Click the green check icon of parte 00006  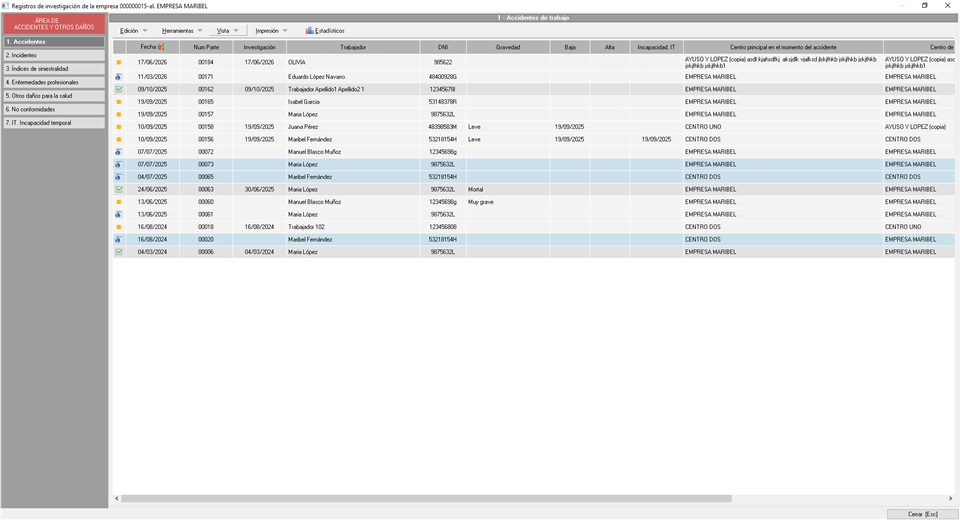pos(119,252)
